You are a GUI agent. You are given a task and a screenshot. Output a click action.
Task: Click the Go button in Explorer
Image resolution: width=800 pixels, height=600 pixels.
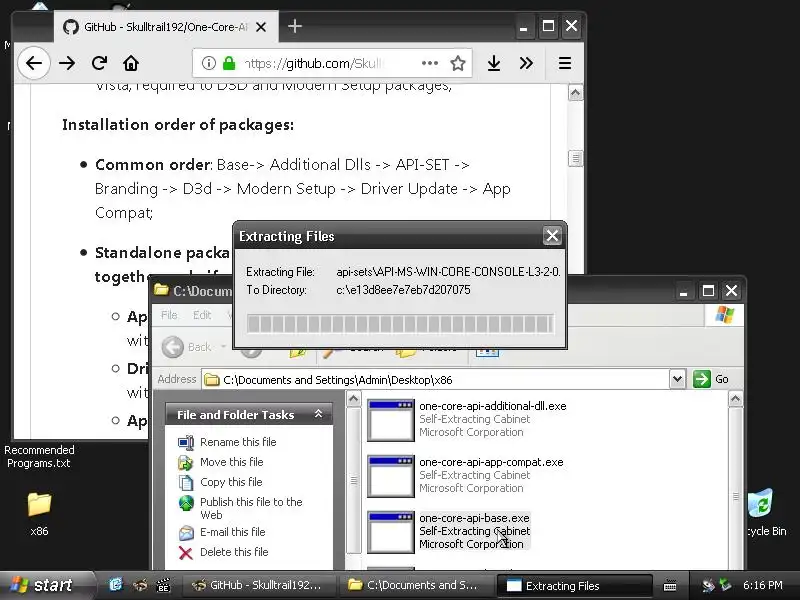[711, 379]
